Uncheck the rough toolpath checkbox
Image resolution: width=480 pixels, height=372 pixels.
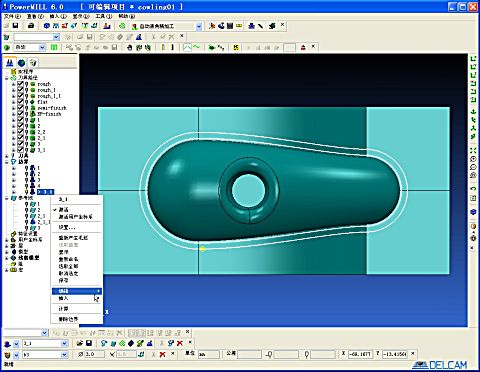pos(20,84)
